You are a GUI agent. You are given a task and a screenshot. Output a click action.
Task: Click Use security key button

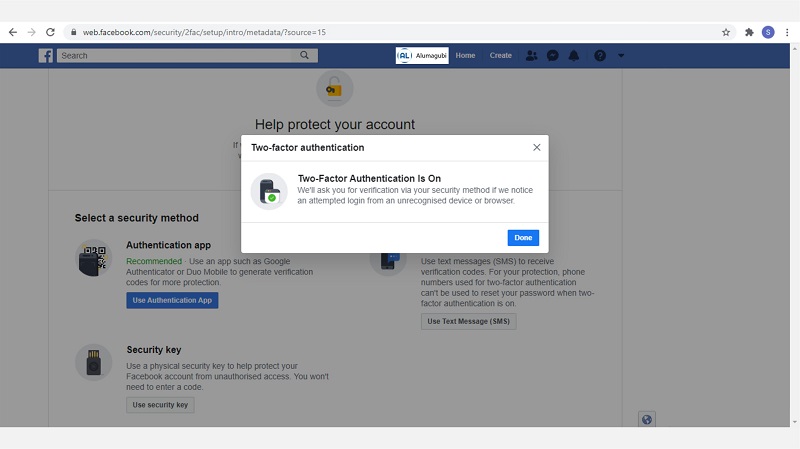coord(160,405)
